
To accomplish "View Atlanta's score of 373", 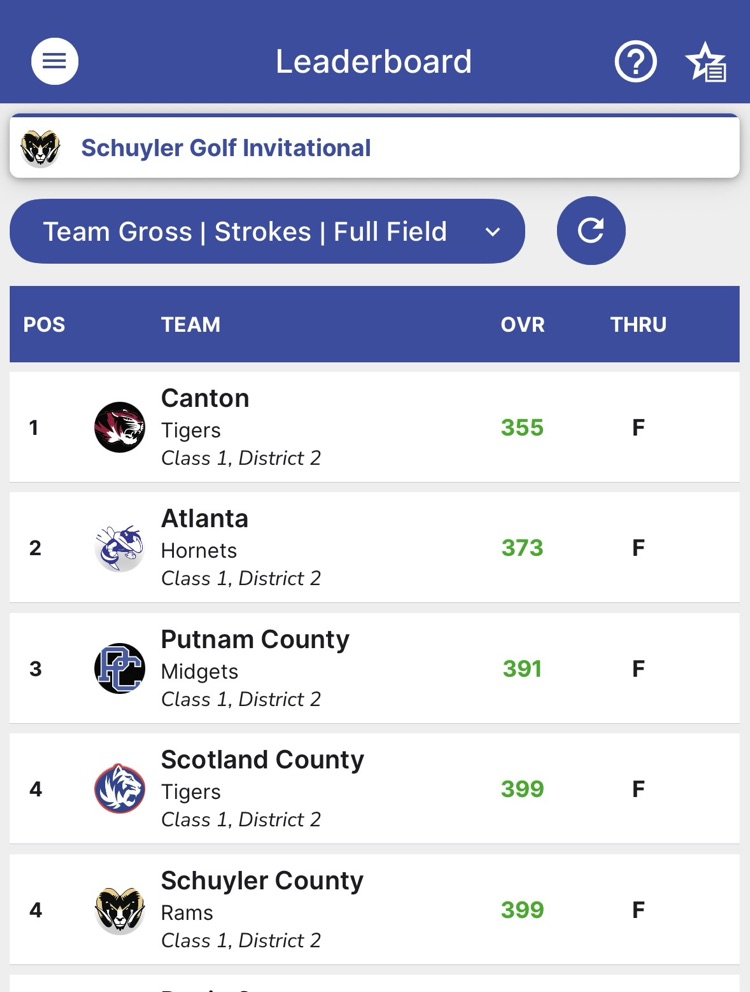I will click(x=522, y=548).
